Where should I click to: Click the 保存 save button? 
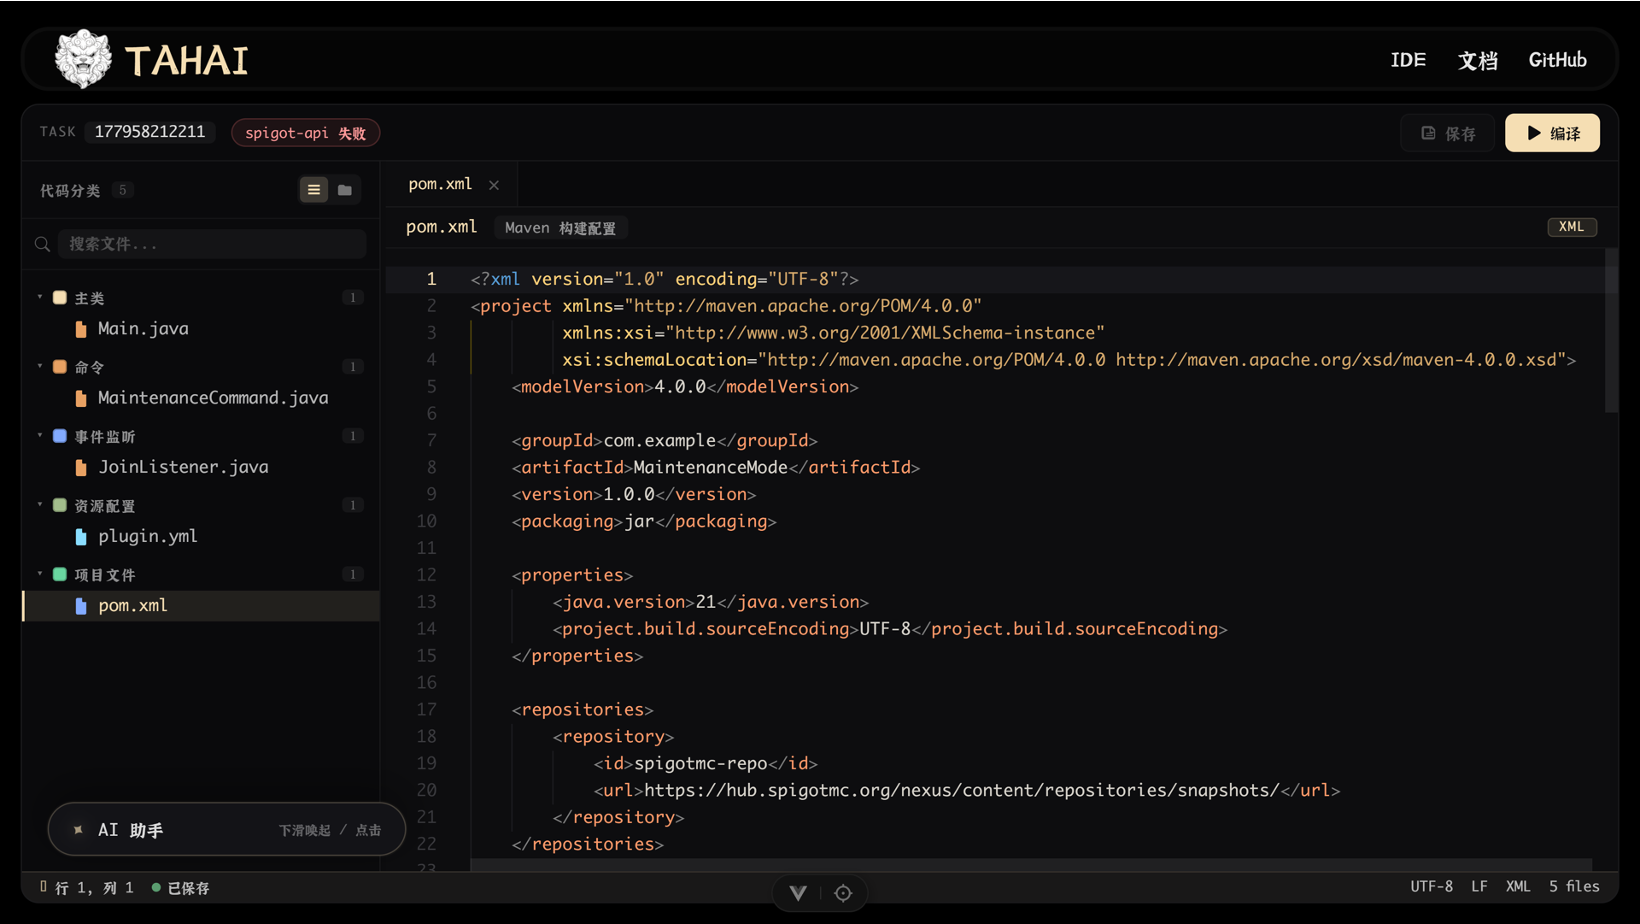point(1448,133)
